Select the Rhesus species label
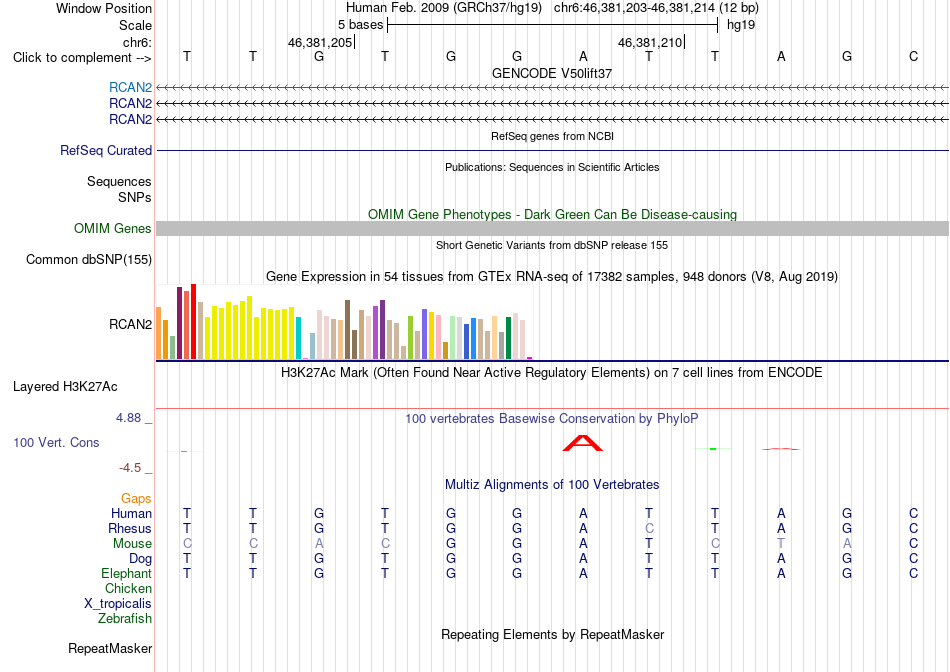Image resolution: width=950 pixels, height=672 pixels. 130,528
